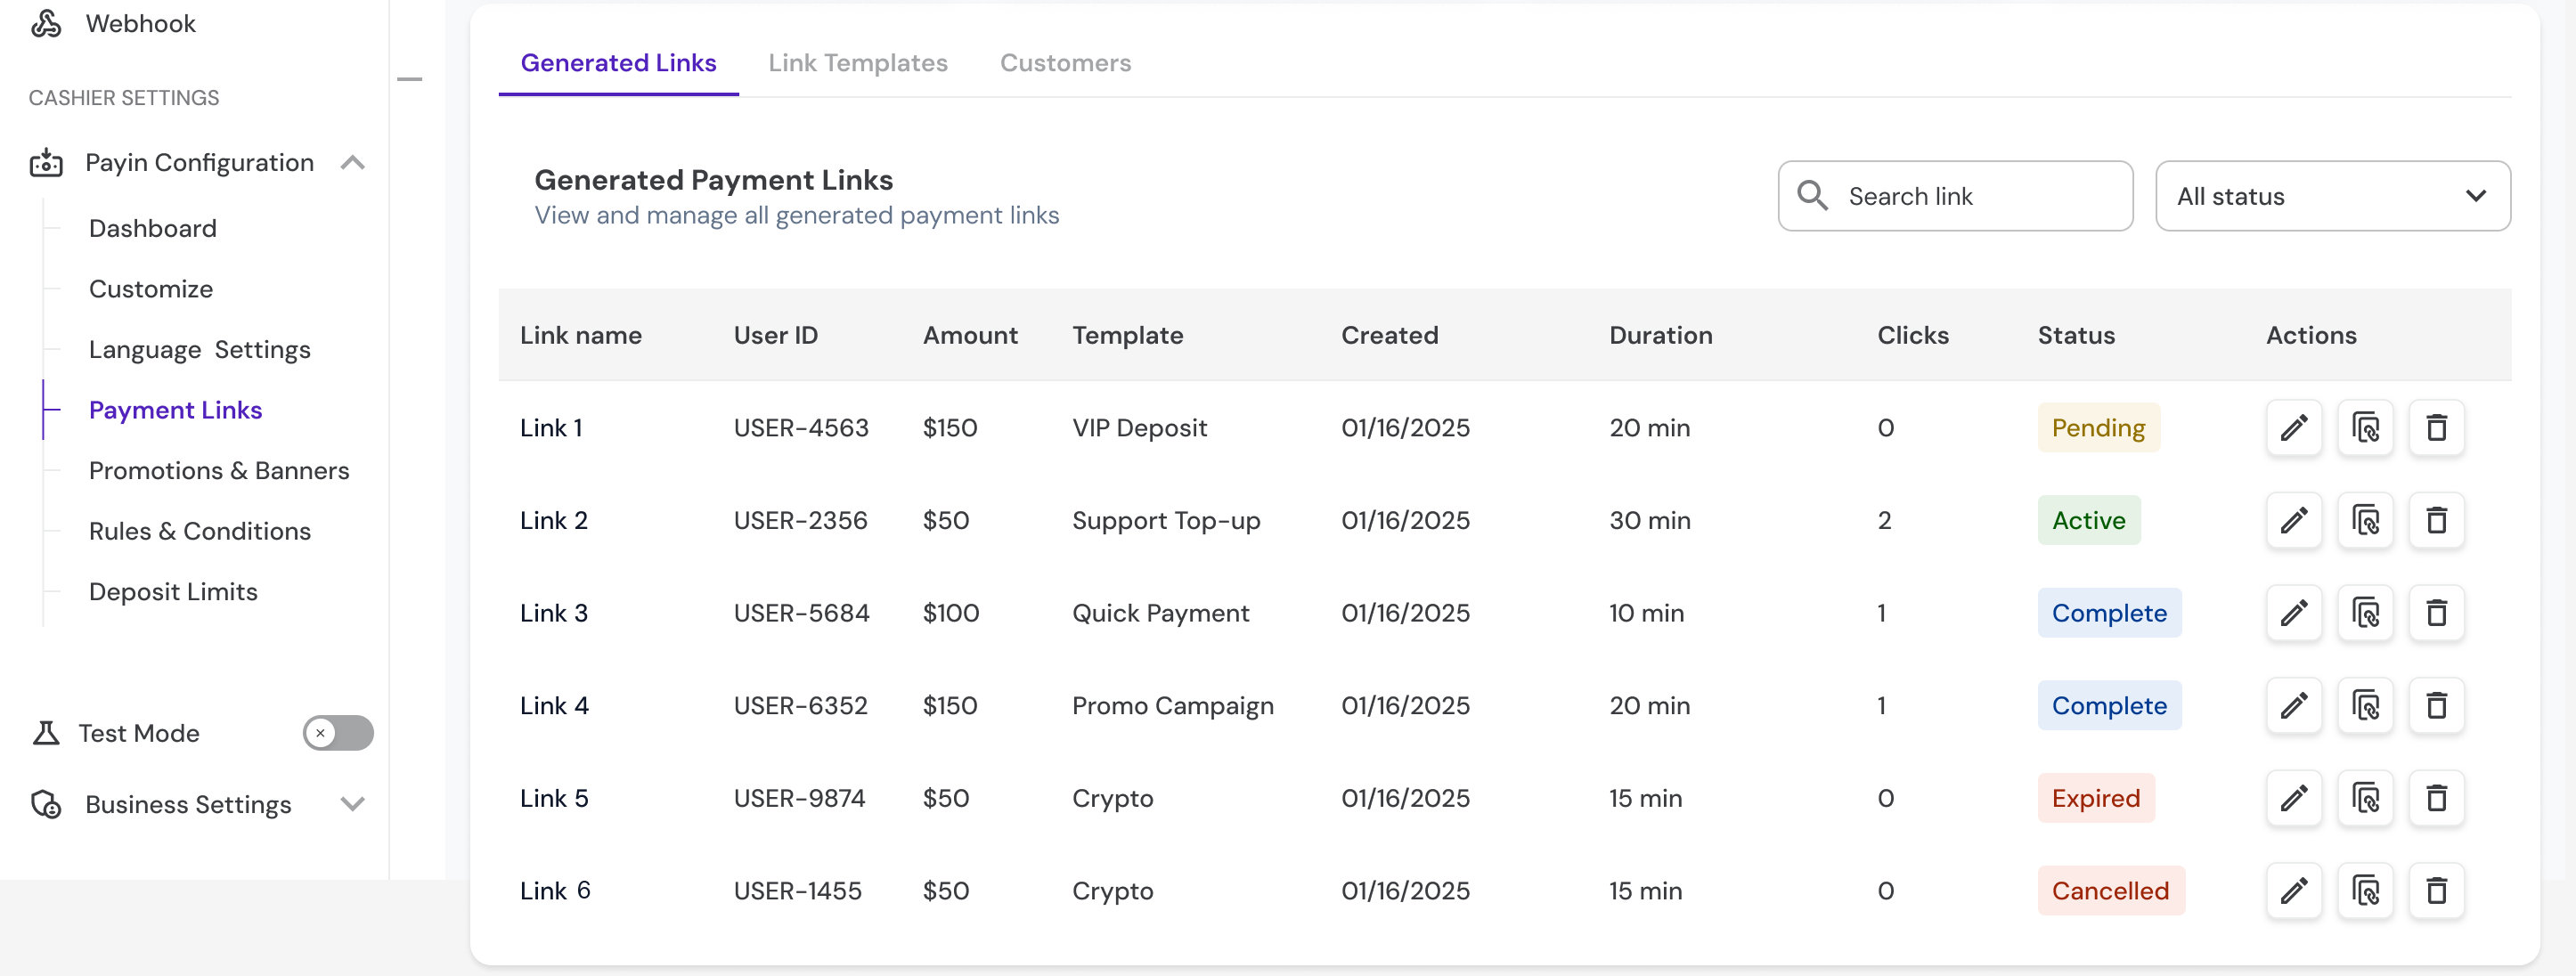Click the Quick Payment template cell
Viewport: 2576px width, 976px height.
(1160, 613)
